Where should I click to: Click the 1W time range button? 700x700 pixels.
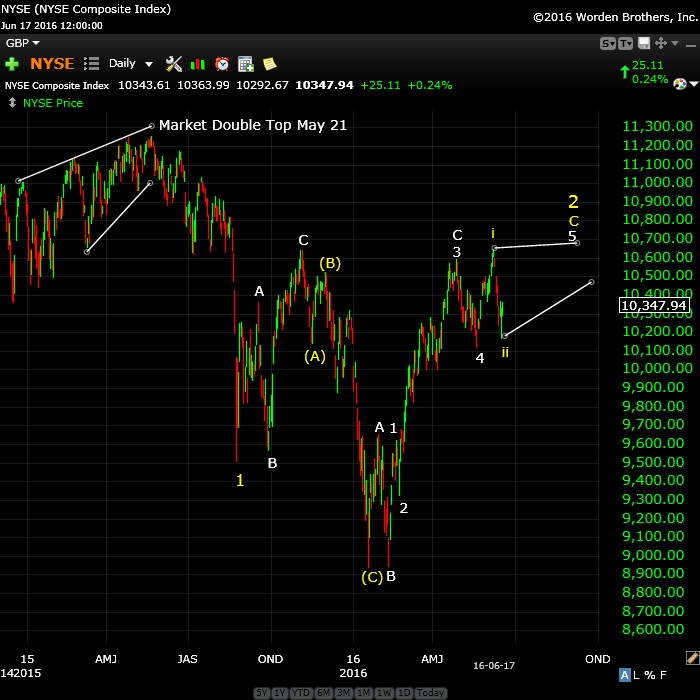[384, 692]
